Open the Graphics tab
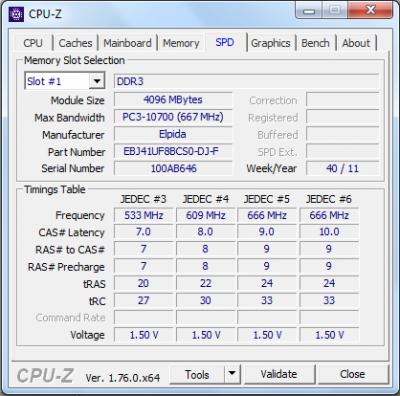Screen dimensions: 400x396 click(271, 43)
